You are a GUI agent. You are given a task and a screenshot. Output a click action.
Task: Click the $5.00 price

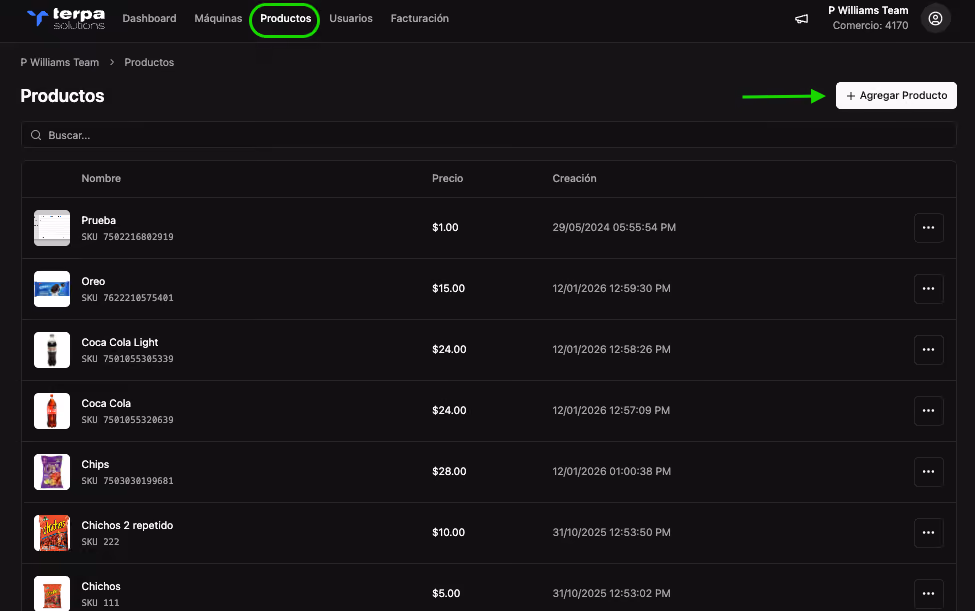tap(446, 593)
